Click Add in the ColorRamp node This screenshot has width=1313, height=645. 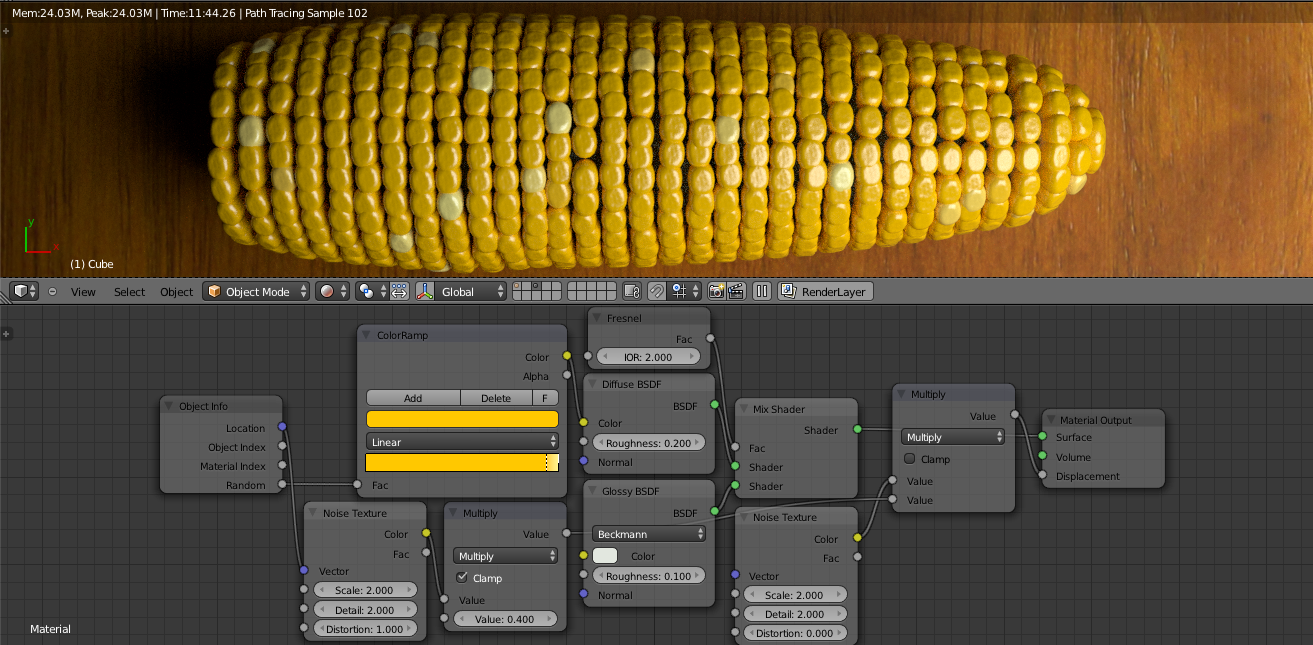[412, 398]
